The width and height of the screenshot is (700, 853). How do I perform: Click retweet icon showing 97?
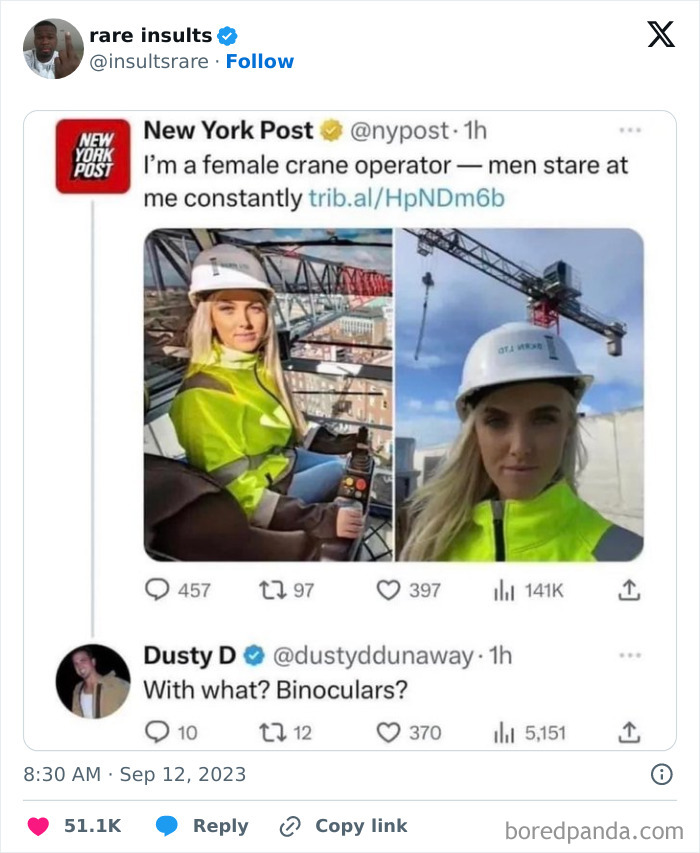pos(273,590)
